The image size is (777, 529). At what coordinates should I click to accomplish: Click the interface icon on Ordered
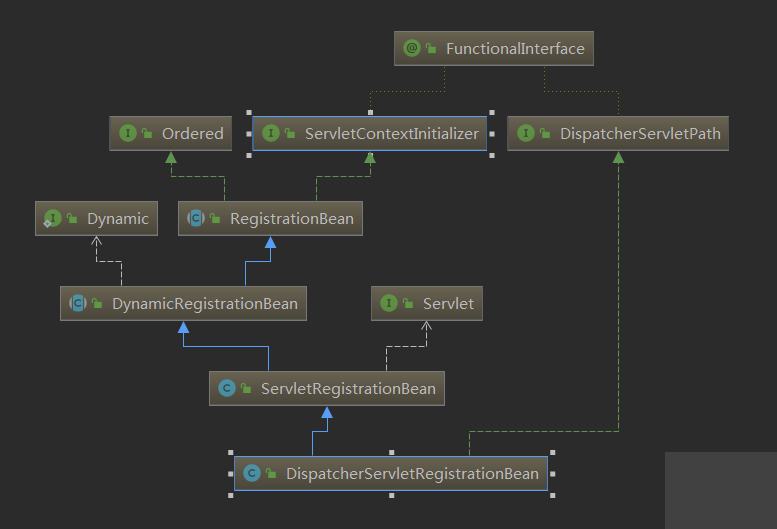128,133
